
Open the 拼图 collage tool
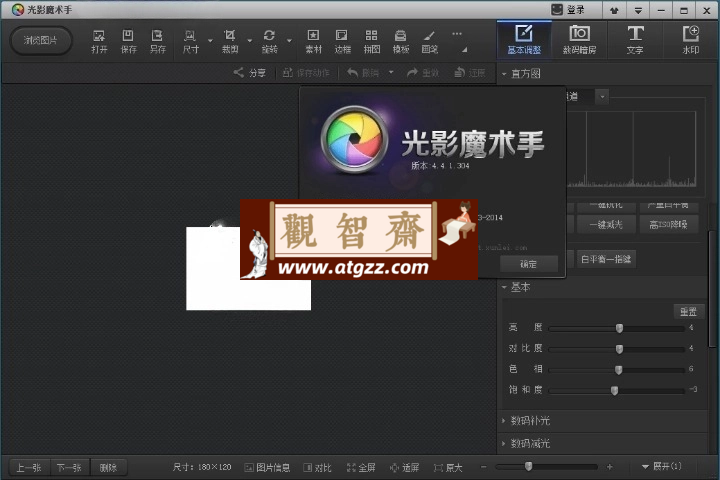(x=371, y=41)
